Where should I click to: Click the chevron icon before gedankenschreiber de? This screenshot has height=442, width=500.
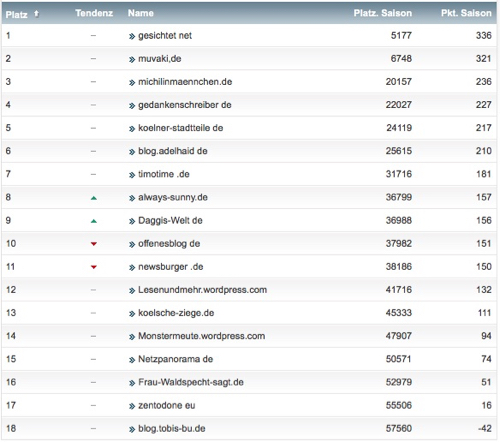(132, 106)
